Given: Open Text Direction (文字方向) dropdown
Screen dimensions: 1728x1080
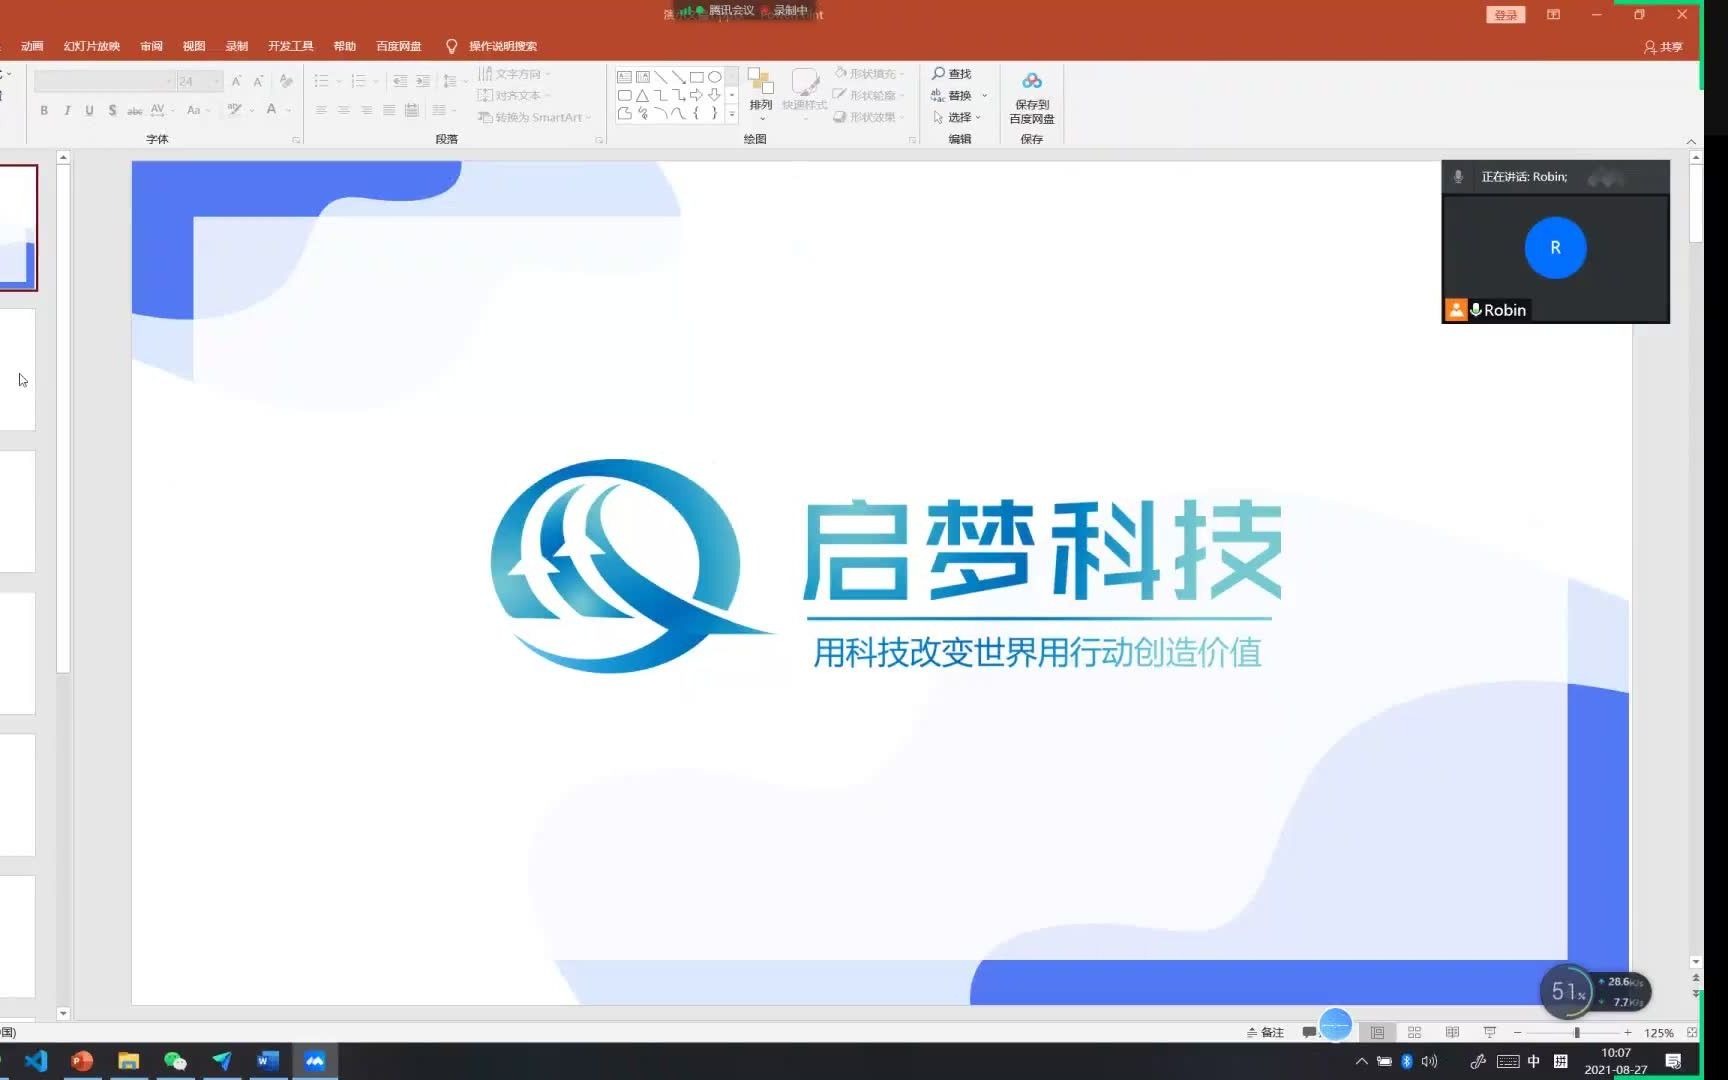Looking at the screenshot, I should pos(514,74).
